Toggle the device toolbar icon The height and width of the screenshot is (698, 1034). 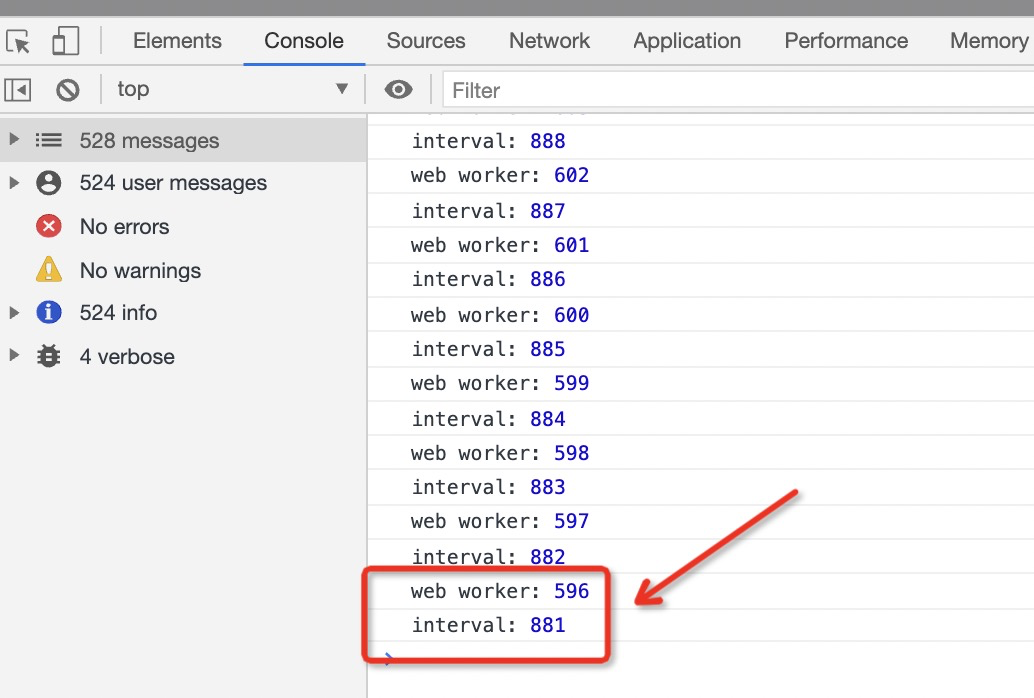click(x=65, y=41)
